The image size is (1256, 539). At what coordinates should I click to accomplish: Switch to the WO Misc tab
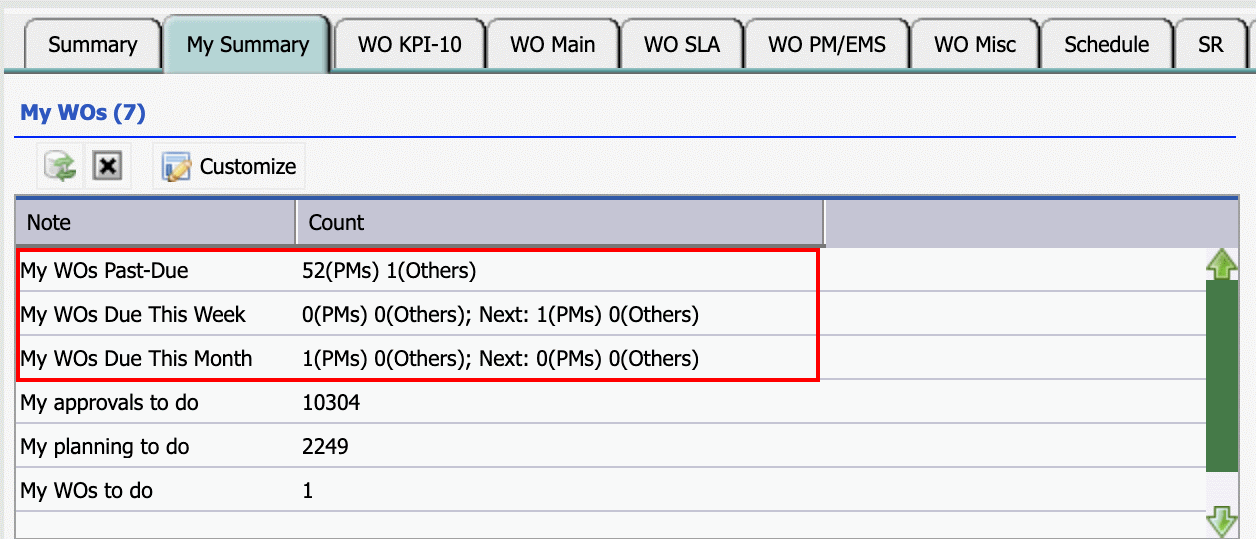pos(975,45)
